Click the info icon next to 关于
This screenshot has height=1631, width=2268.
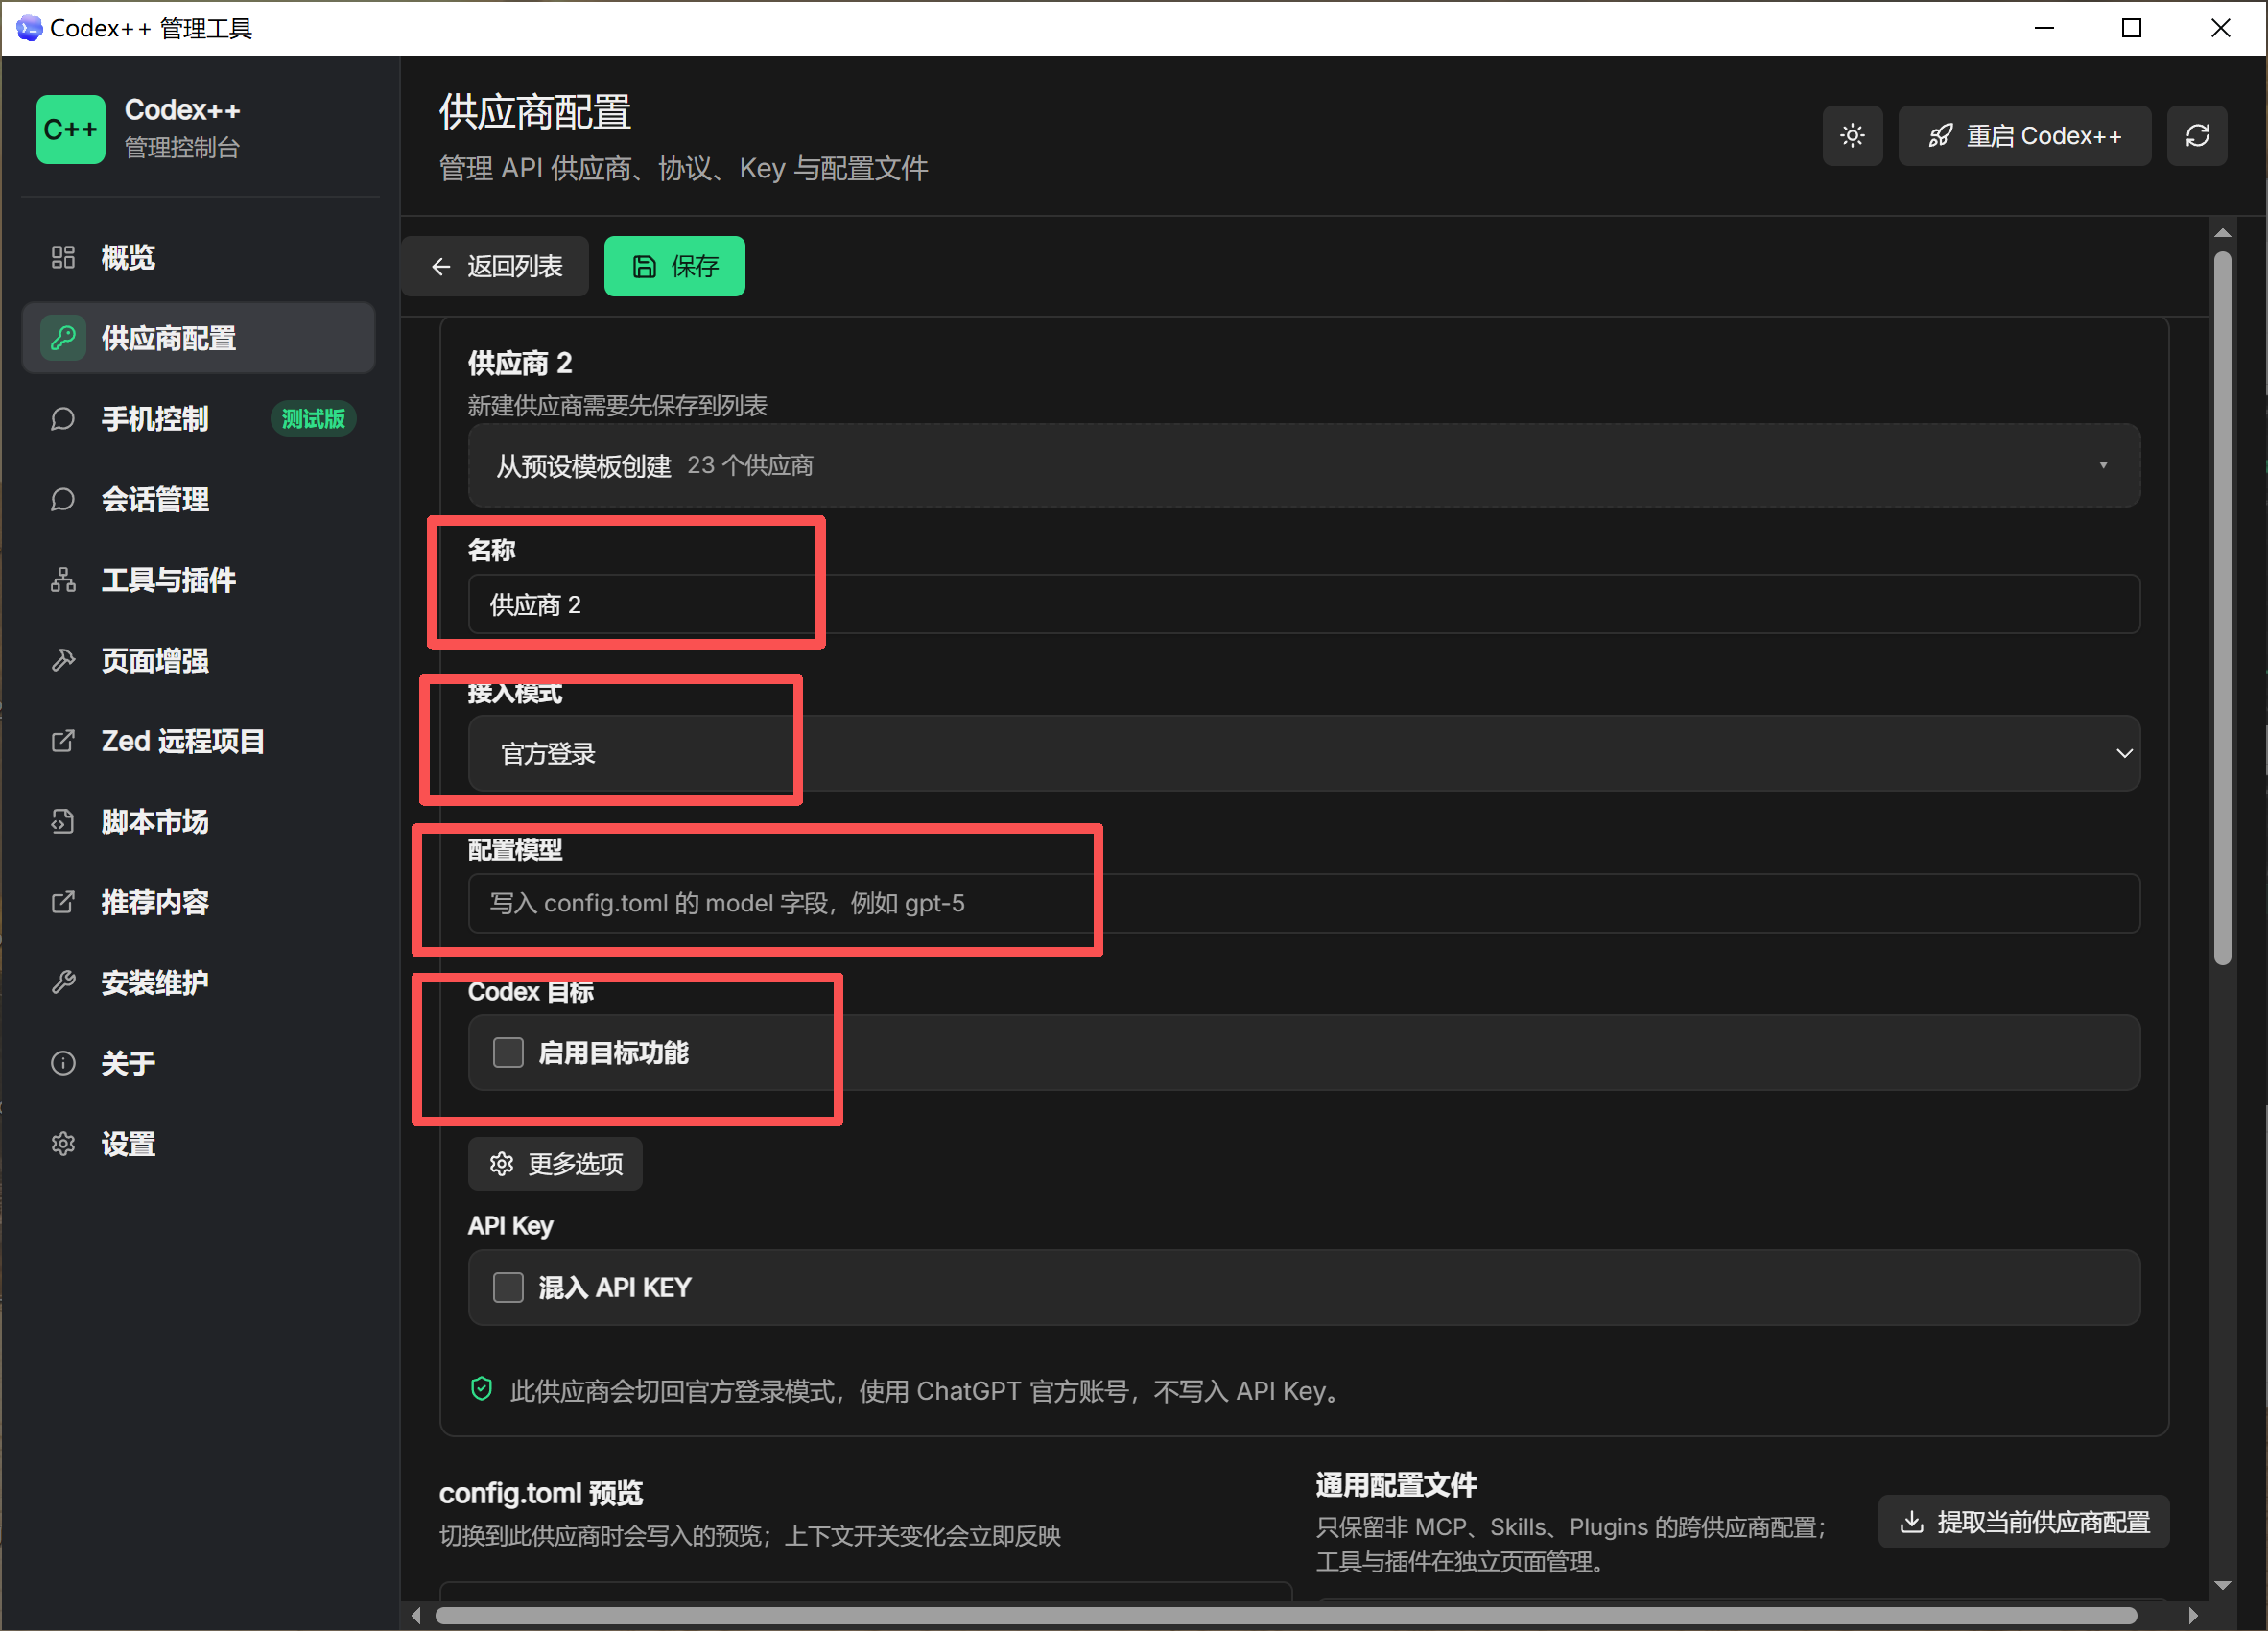coord(63,1063)
